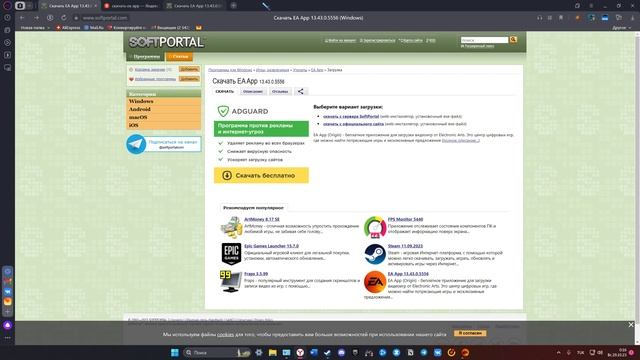This screenshot has width=640, height=360.
Task: Open the Steam 11.09.2023 link
Action: pos(405,246)
